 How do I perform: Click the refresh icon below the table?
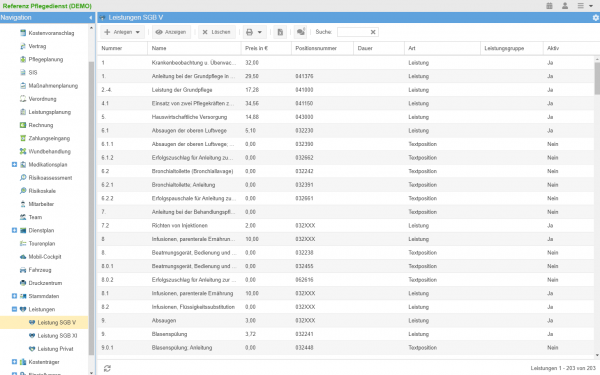tap(107, 368)
